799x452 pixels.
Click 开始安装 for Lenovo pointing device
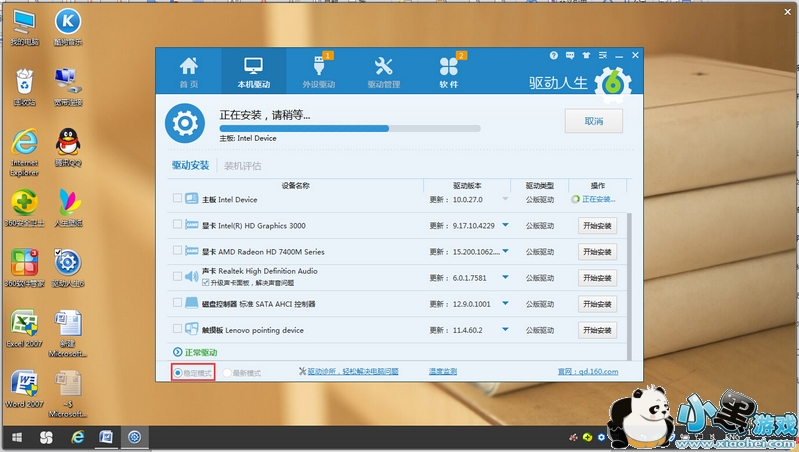597,329
